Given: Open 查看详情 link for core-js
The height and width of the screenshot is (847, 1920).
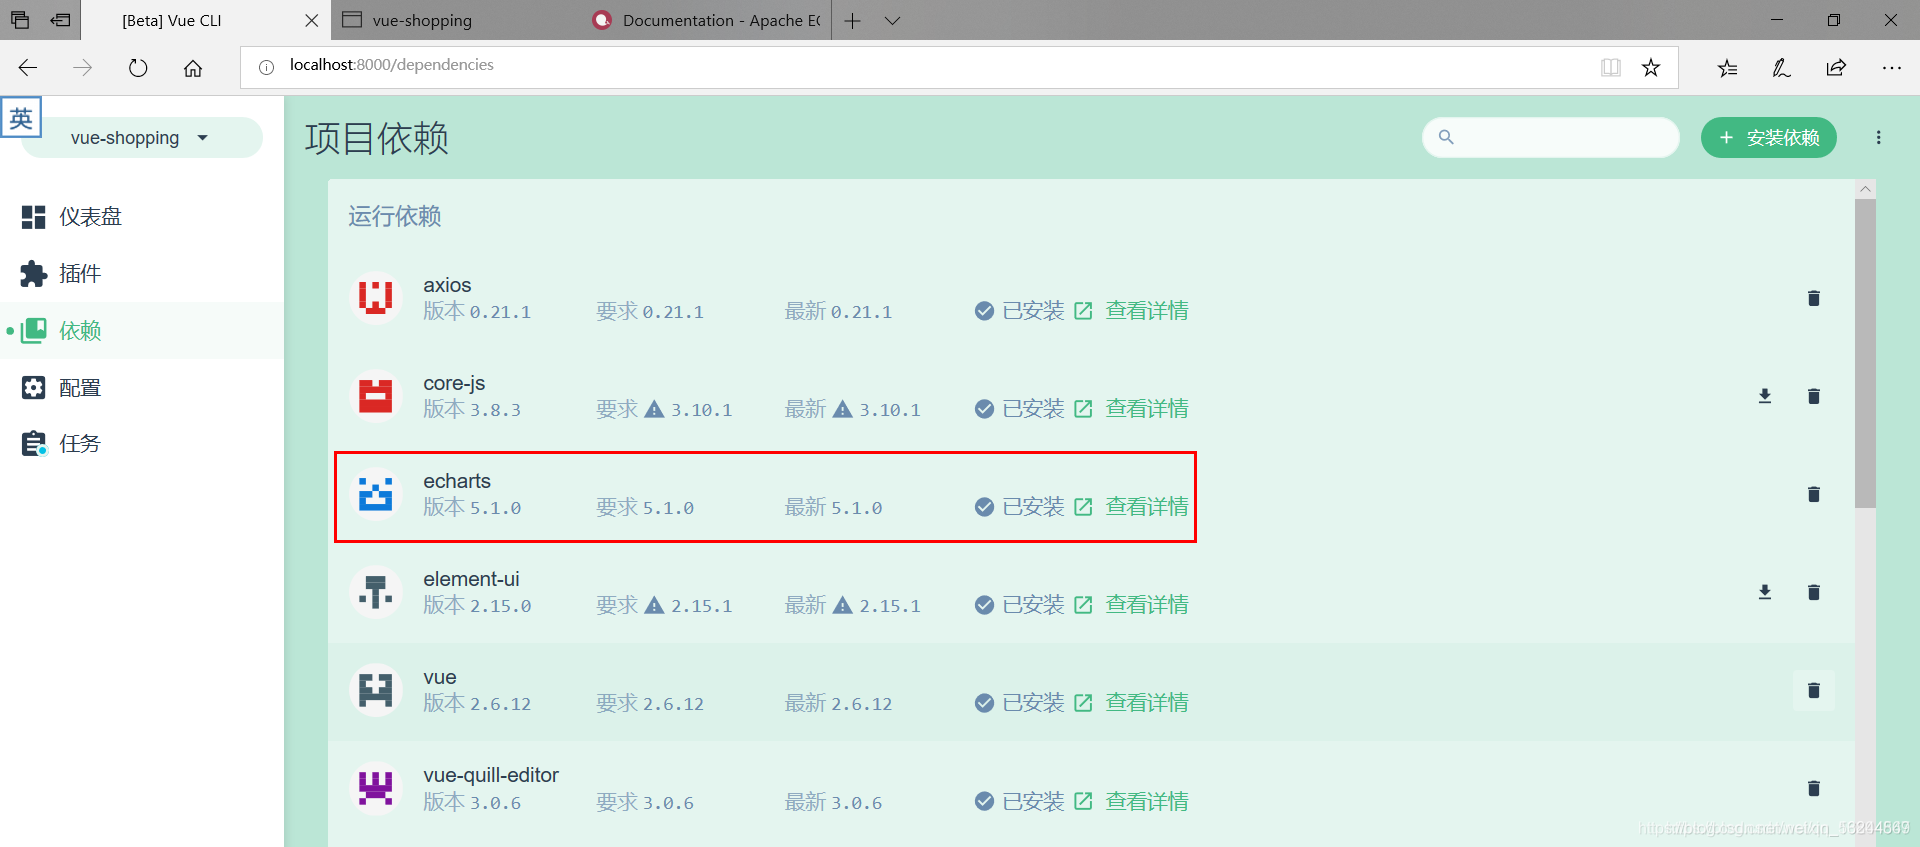Looking at the screenshot, I should [1146, 409].
